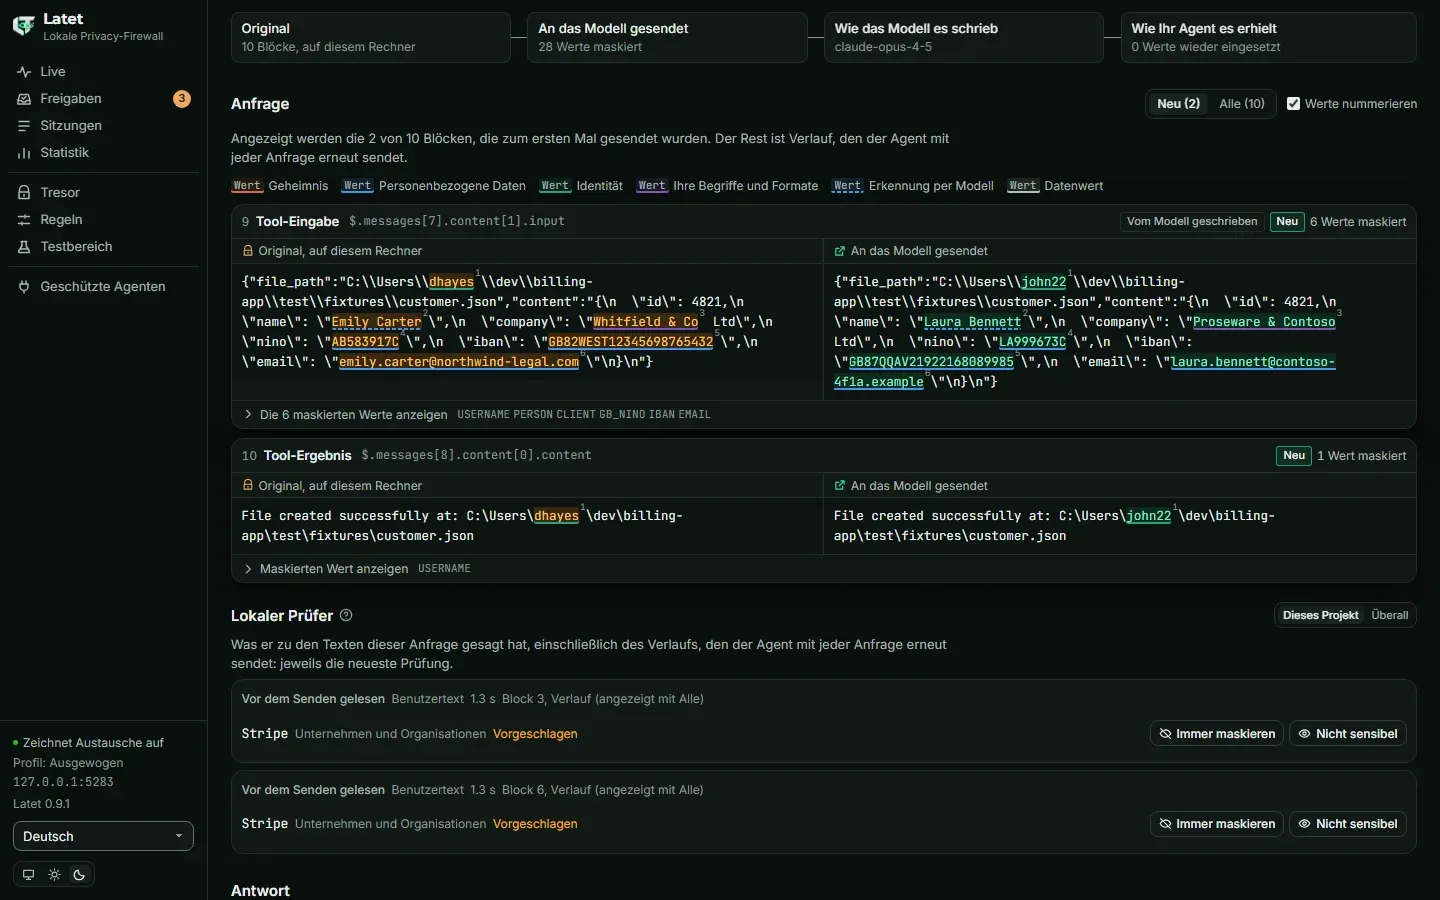Viewport: 1440px width, 900px height.
Task: Click Immer maskieren for Block 3 Stripe
Action: click(1217, 734)
